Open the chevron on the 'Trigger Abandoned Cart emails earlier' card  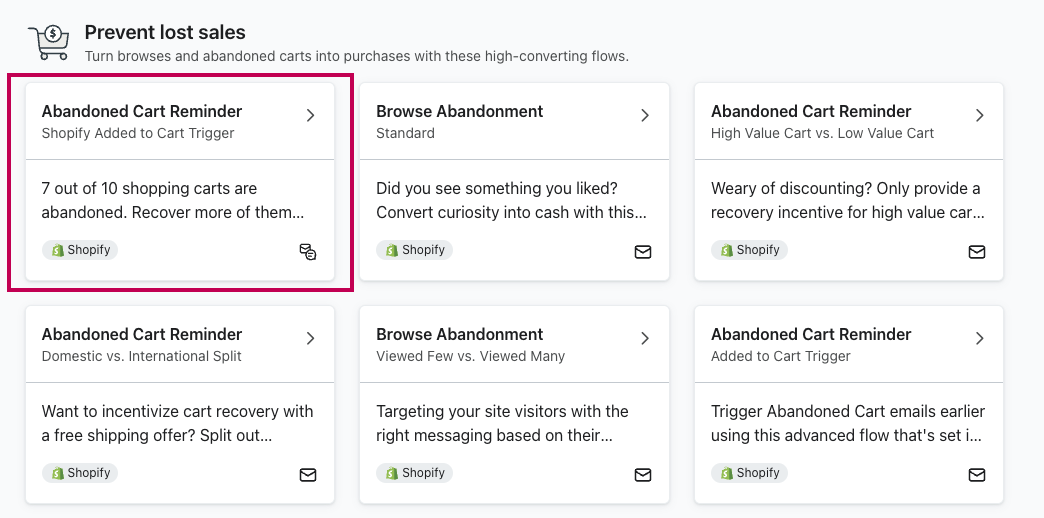pos(979,338)
